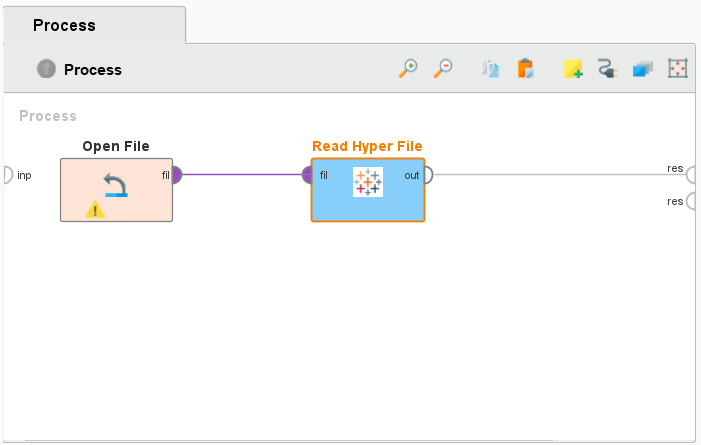
Task: Click the Open File 'fil' output port
Action: (176, 175)
